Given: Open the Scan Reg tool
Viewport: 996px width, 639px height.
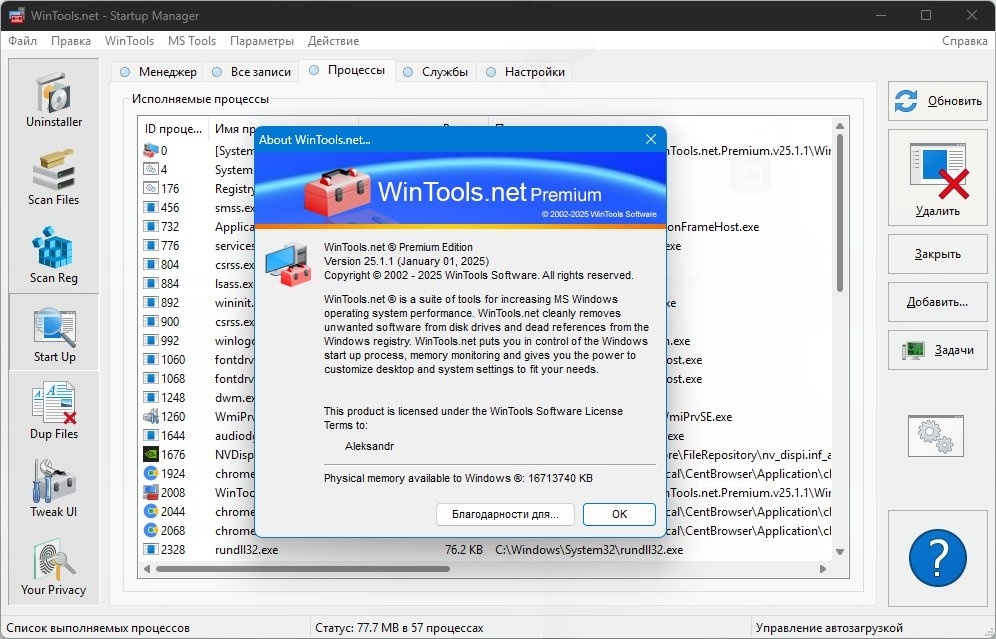Looking at the screenshot, I should [x=54, y=255].
